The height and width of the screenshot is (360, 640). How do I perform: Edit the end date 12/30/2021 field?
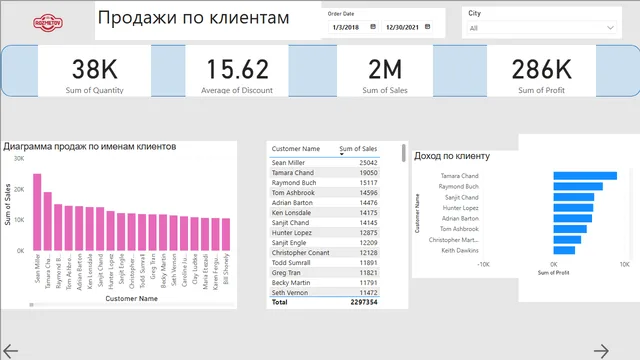[402, 27]
